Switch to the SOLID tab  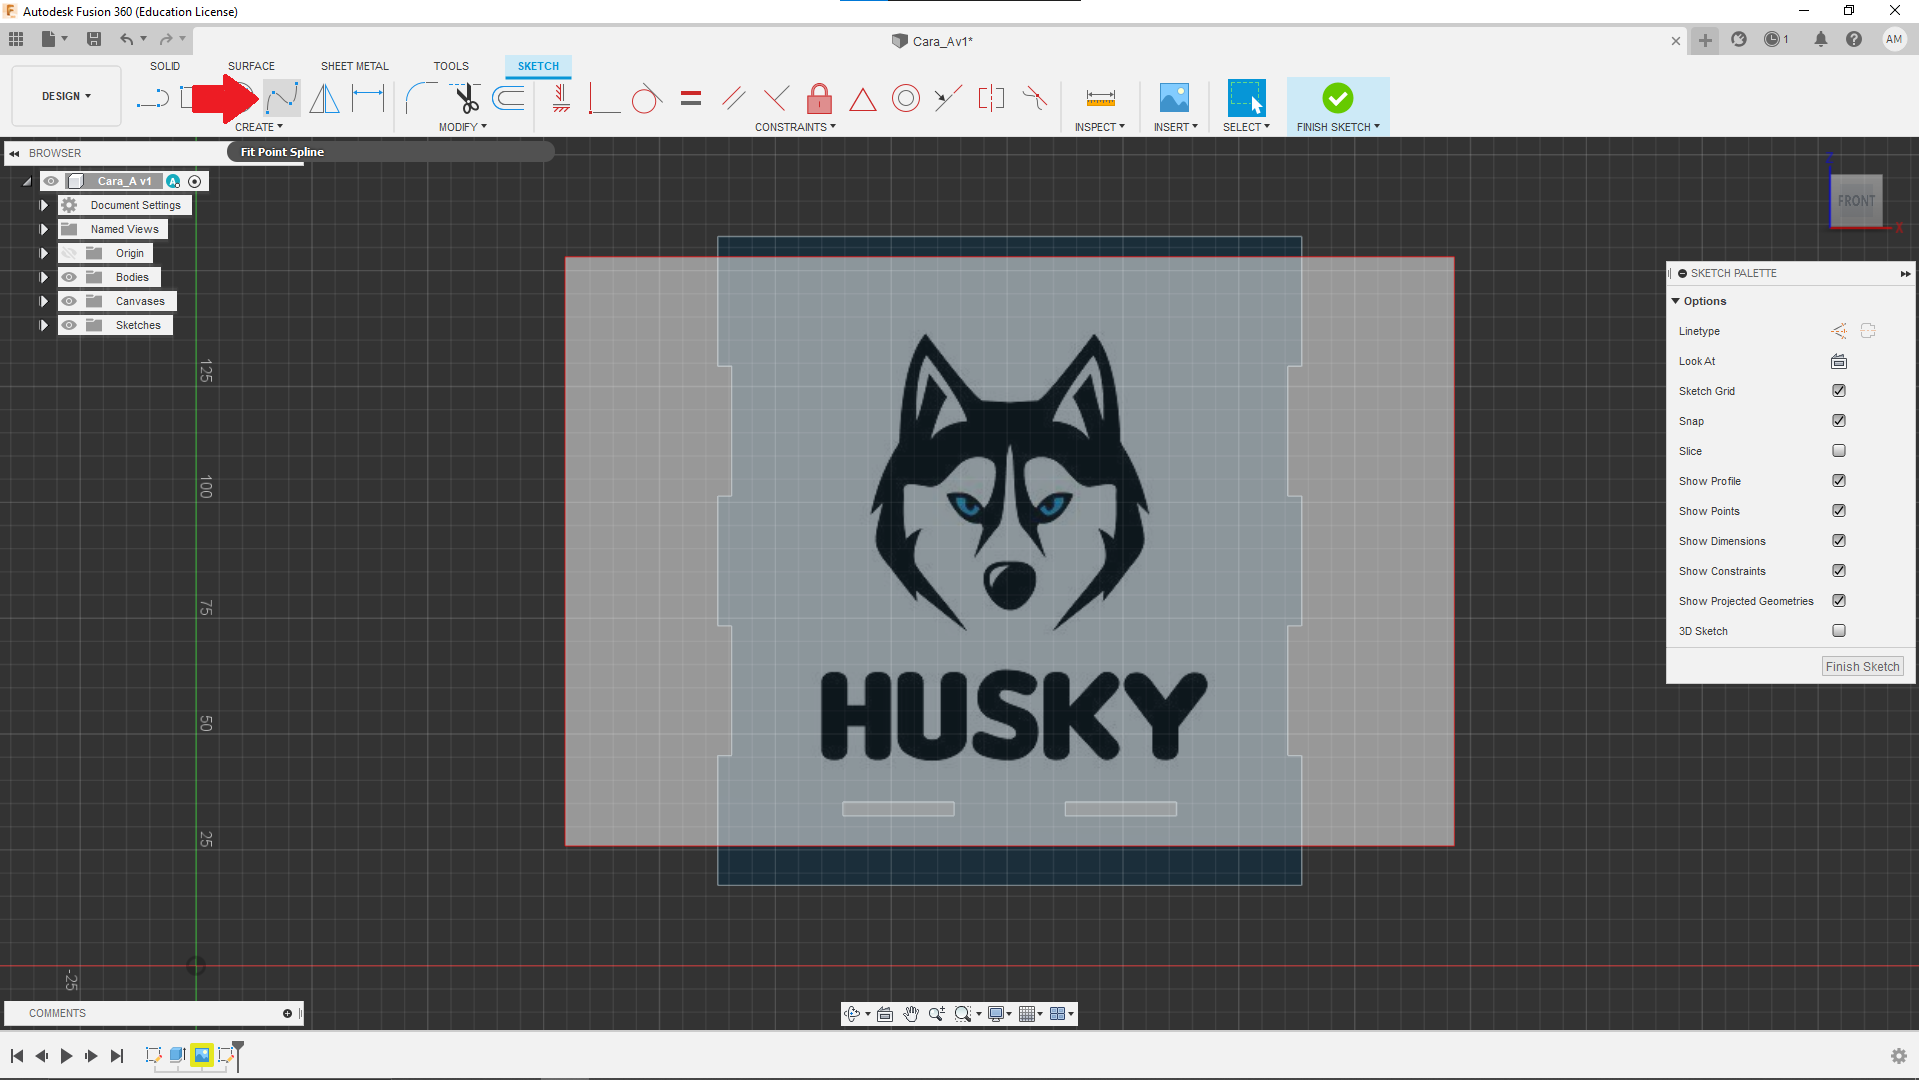(x=165, y=66)
